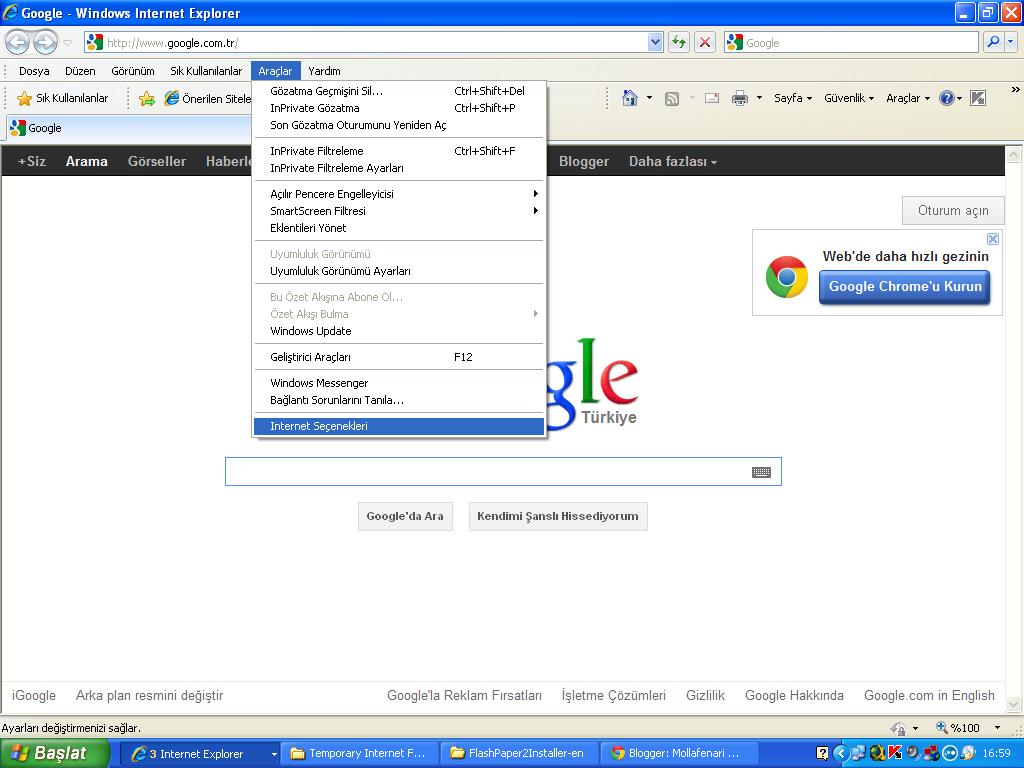Viewport: 1024px width, 768px height.
Task: Click the Kendimi Şanslı Hissediyorum button
Action: [558, 517]
